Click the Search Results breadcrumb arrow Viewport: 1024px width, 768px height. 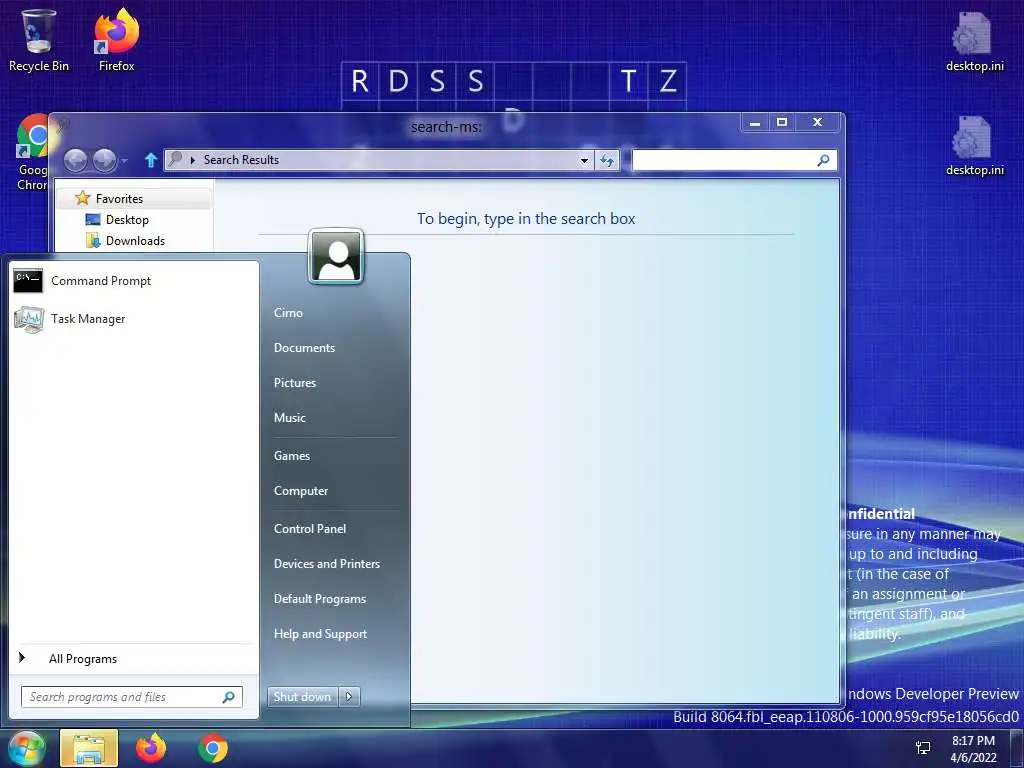click(193, 160)
